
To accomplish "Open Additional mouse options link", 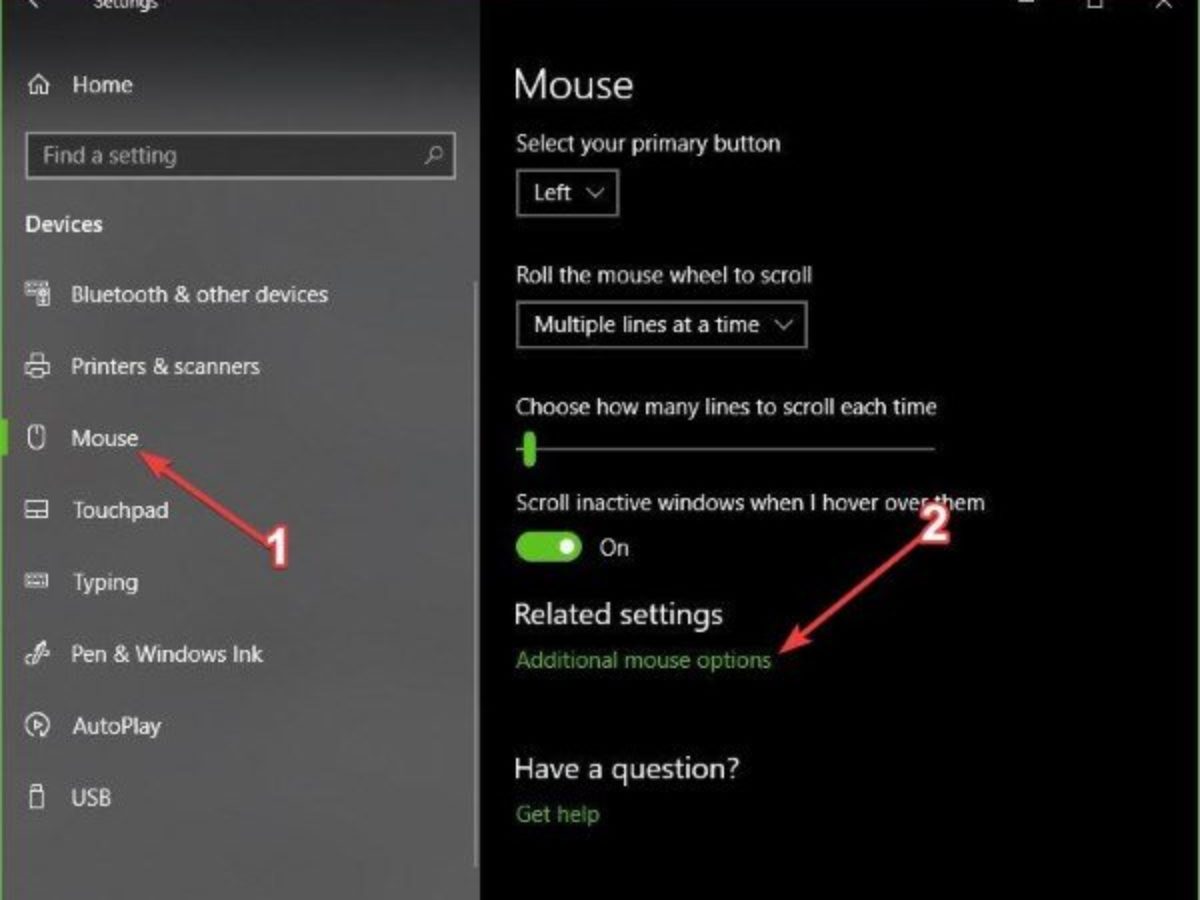I will [643, 660].
